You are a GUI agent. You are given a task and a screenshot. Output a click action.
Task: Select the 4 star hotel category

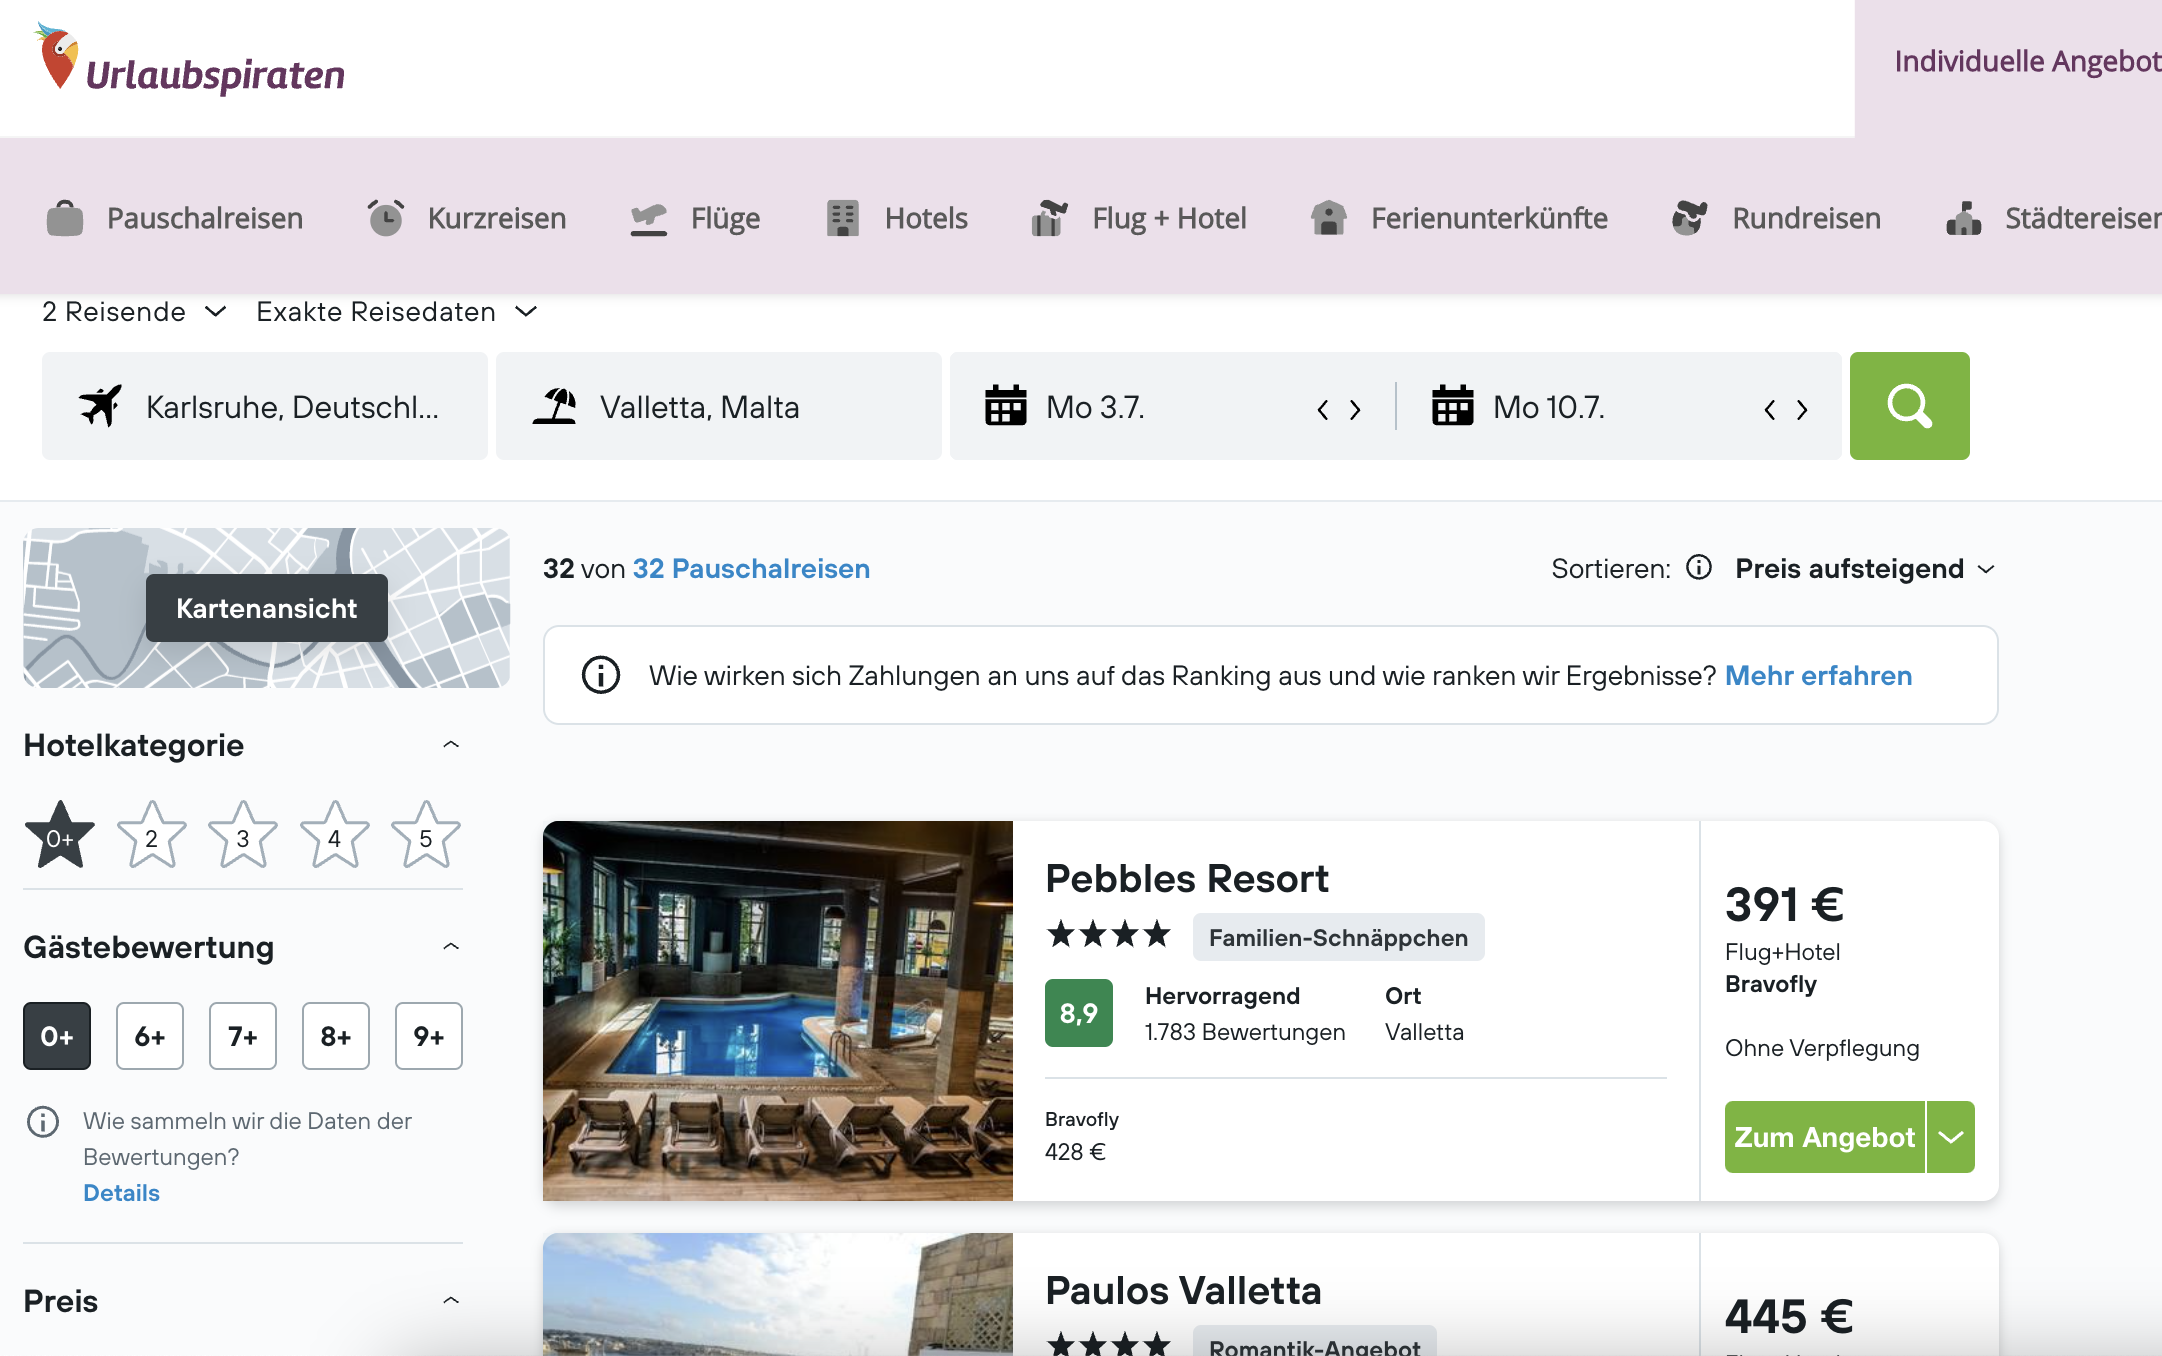point(335,836)
